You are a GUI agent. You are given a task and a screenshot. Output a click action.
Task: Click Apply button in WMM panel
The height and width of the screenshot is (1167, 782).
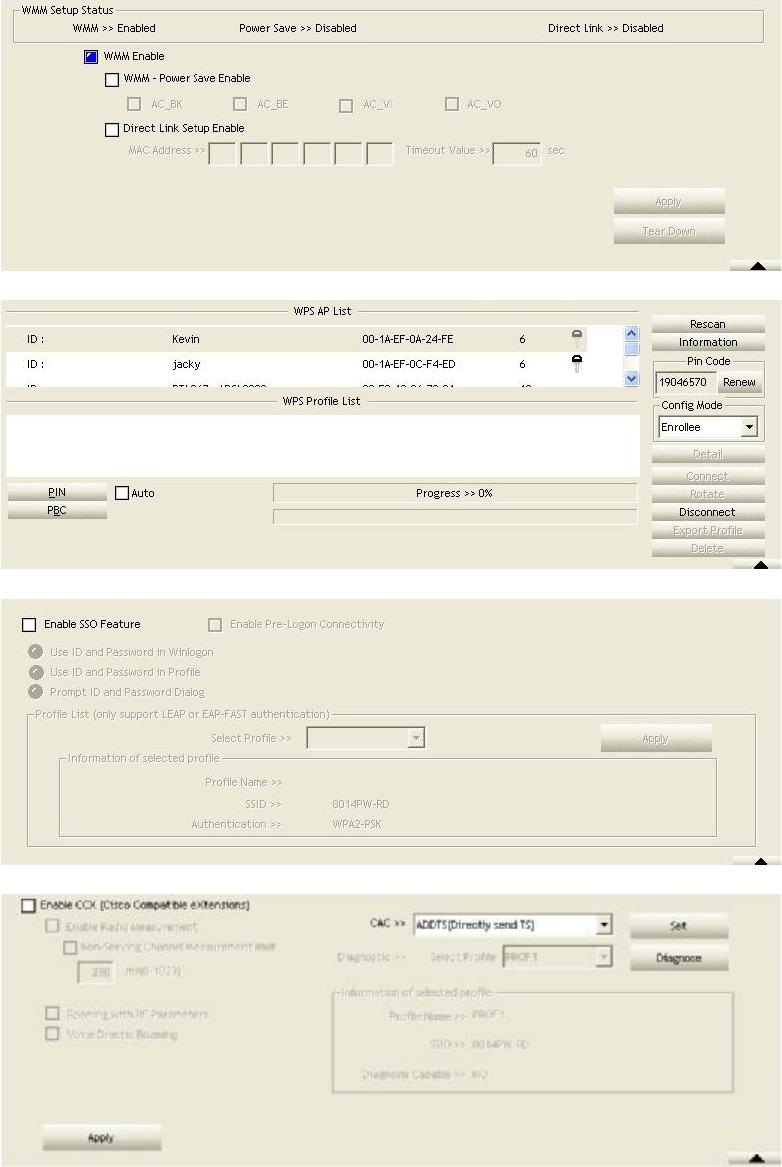[x=669, y=202]
